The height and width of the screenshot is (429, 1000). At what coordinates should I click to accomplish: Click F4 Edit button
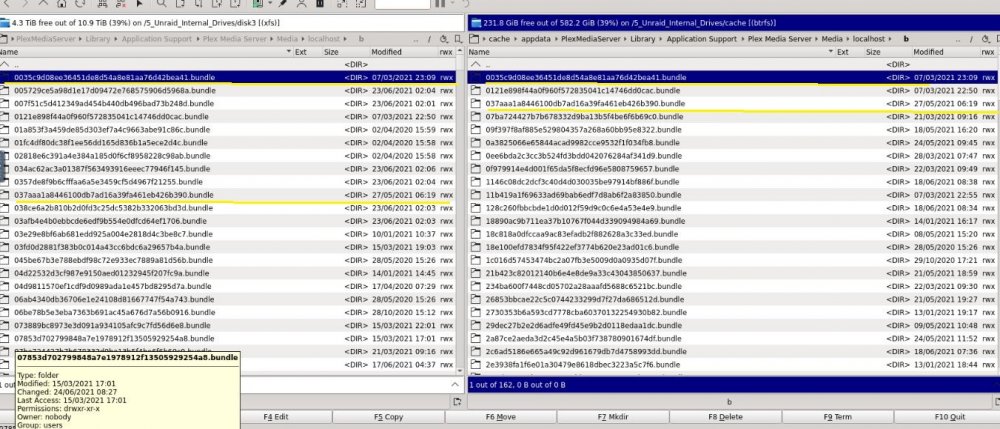(276, 417)
